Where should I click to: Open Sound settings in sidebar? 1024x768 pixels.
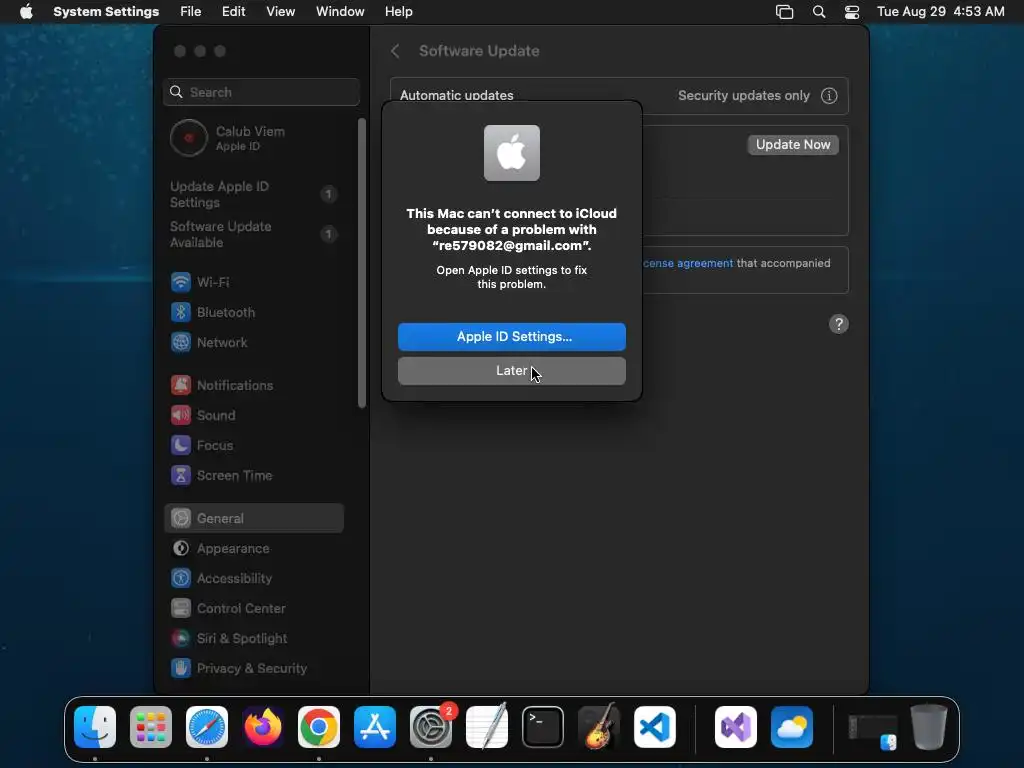tap(253, 415)
